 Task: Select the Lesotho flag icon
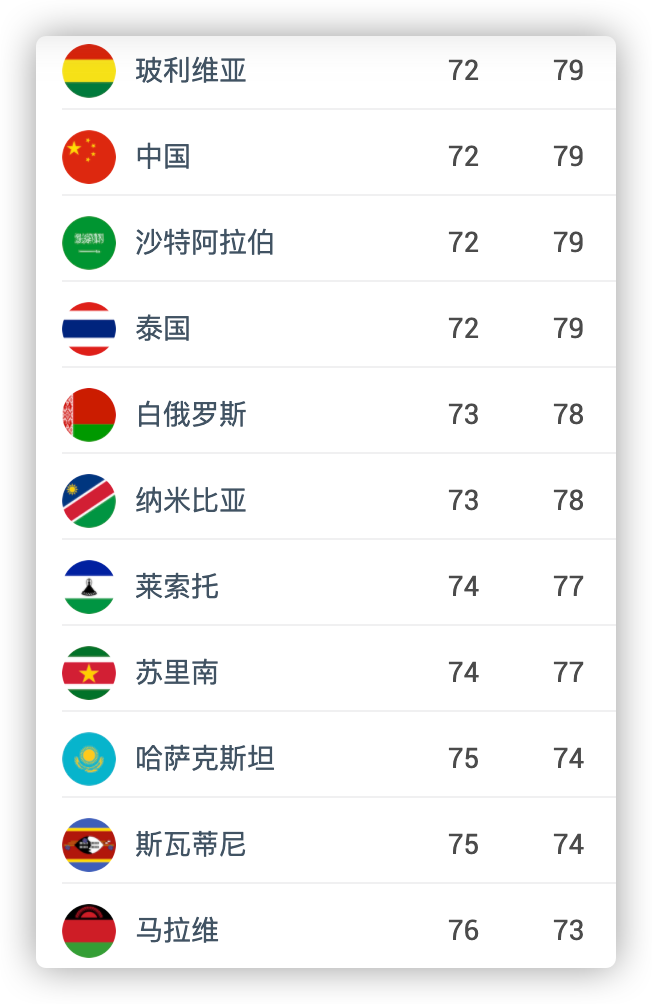[89, 587]
